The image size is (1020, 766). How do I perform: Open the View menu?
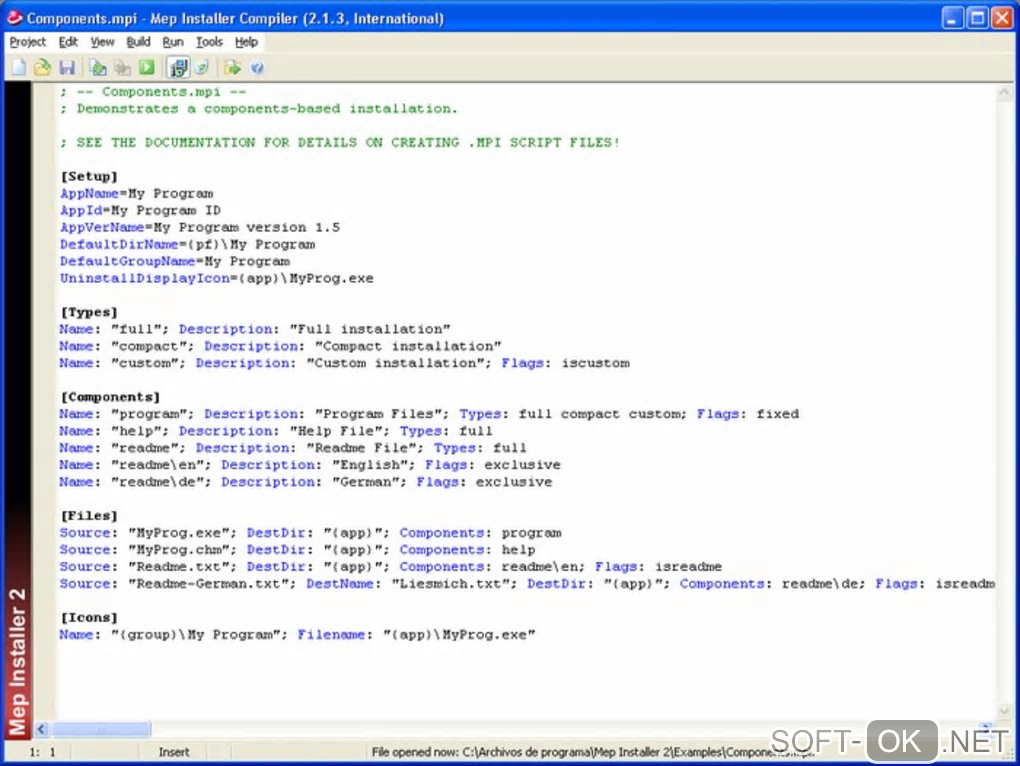click(x=102, y=42)
